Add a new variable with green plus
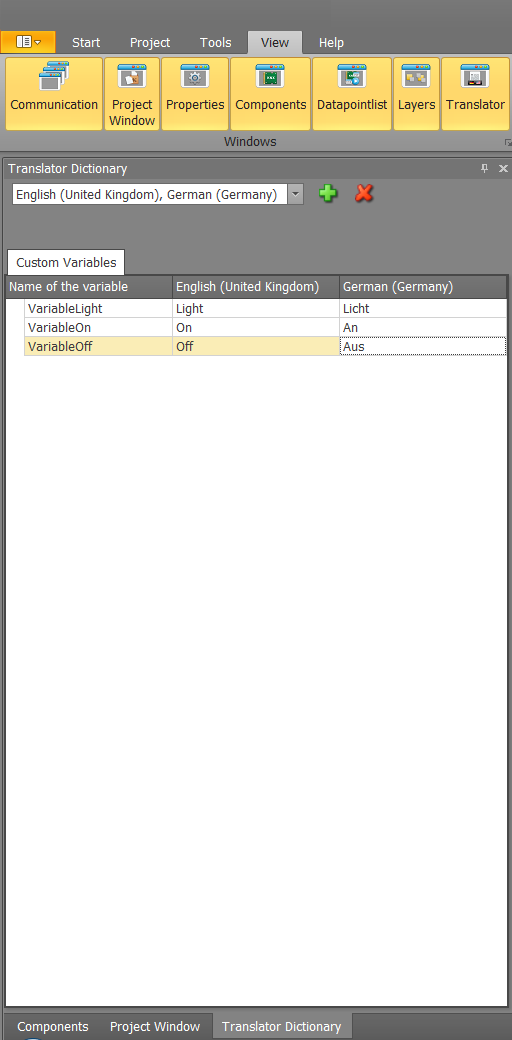The height and width of the screenshot is (1040, 512). [x=328, y=194]
